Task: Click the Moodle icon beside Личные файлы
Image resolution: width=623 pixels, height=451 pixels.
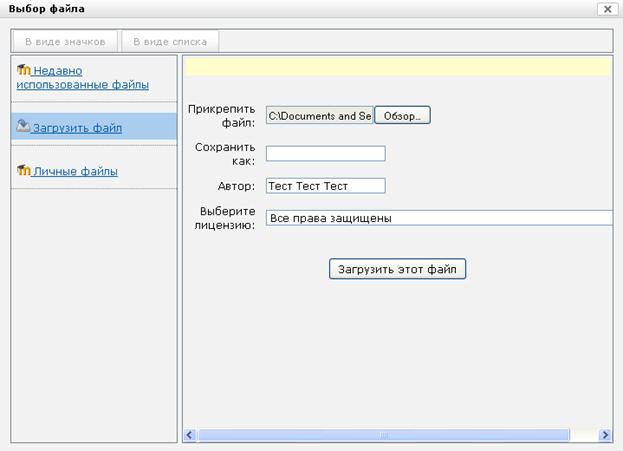Action: (x=23, y=170)
